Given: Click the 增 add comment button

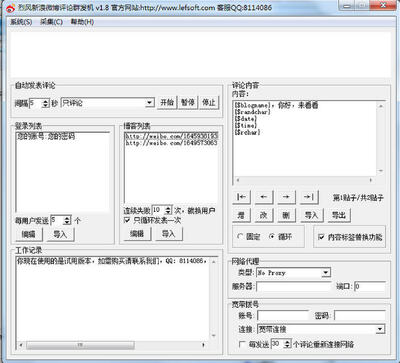Looking at the screenshot, I should [x=241, y=215].
